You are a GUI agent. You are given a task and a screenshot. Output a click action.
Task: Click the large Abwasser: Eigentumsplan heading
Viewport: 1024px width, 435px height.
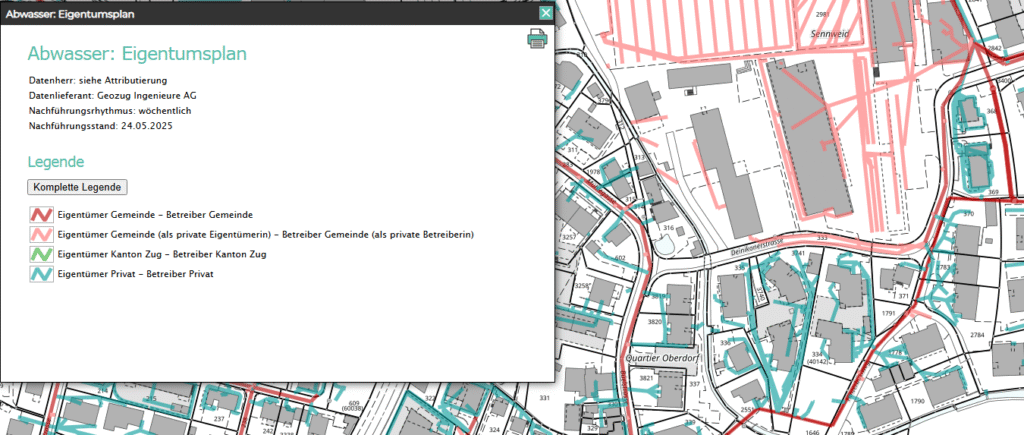[x=137, y=54]
